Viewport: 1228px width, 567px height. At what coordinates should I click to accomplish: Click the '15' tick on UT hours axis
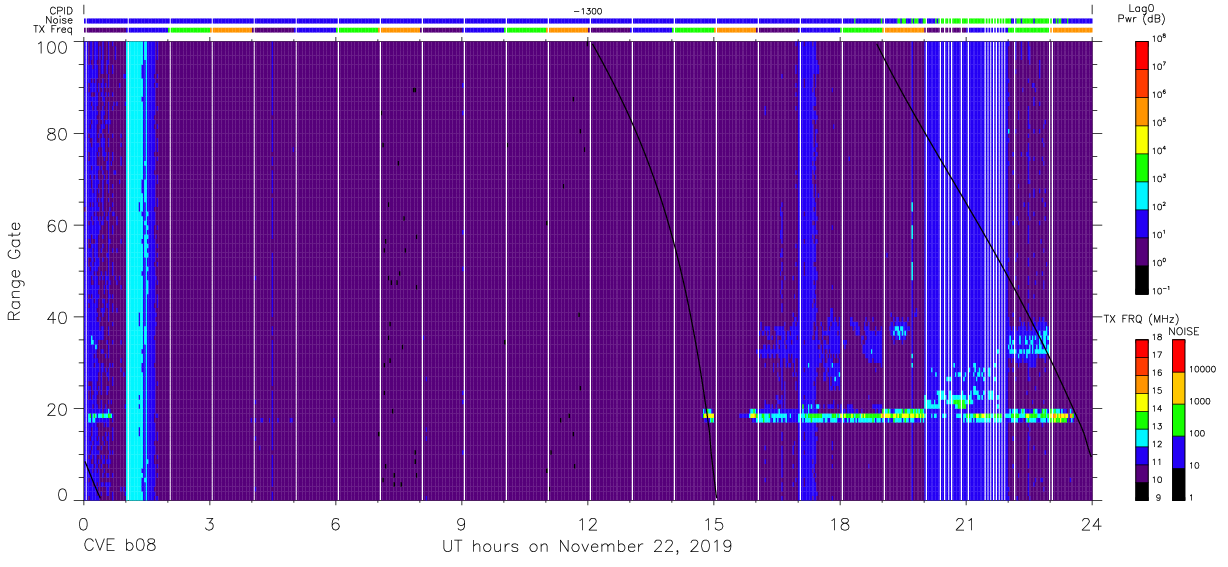tap(713, 523)
